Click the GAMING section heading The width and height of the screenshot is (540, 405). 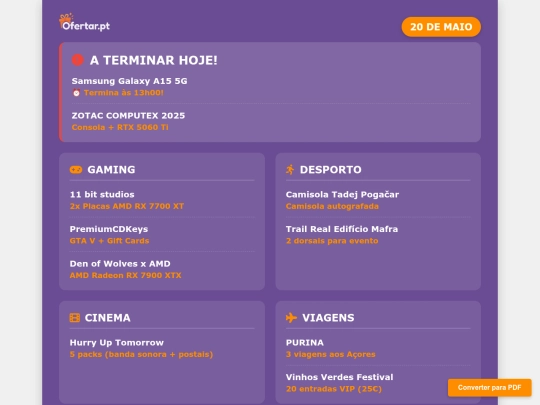point(111,169)
